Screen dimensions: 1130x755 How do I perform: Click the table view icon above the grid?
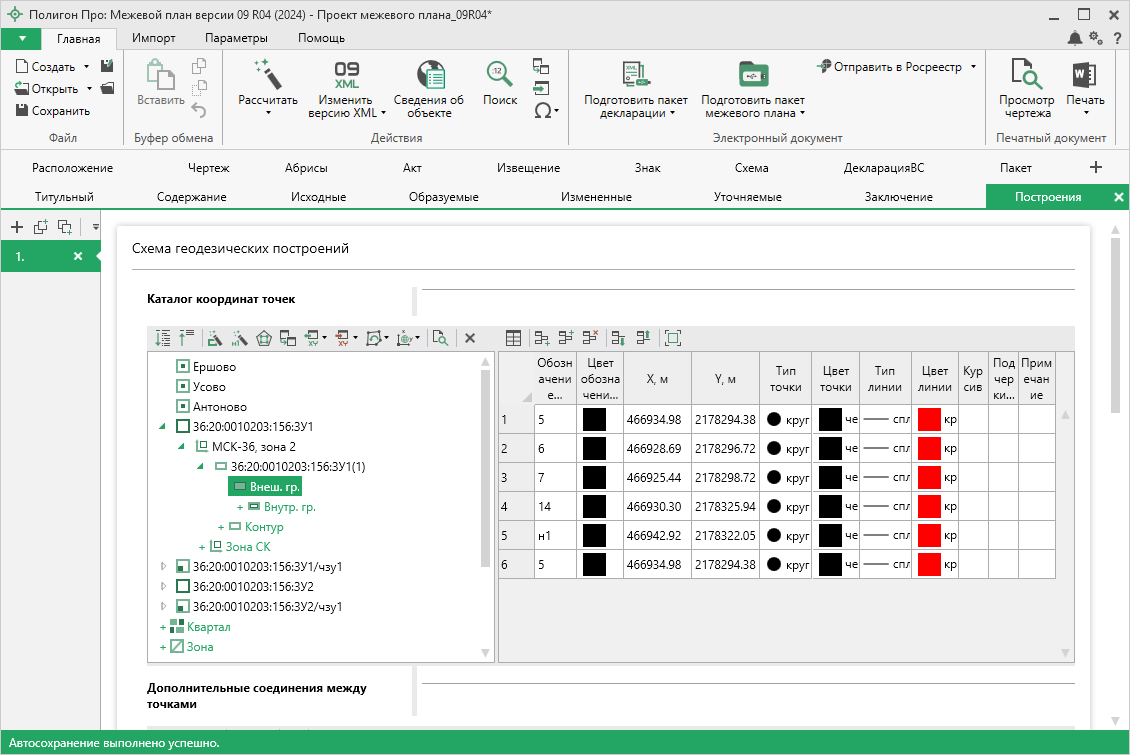point(513,338)
